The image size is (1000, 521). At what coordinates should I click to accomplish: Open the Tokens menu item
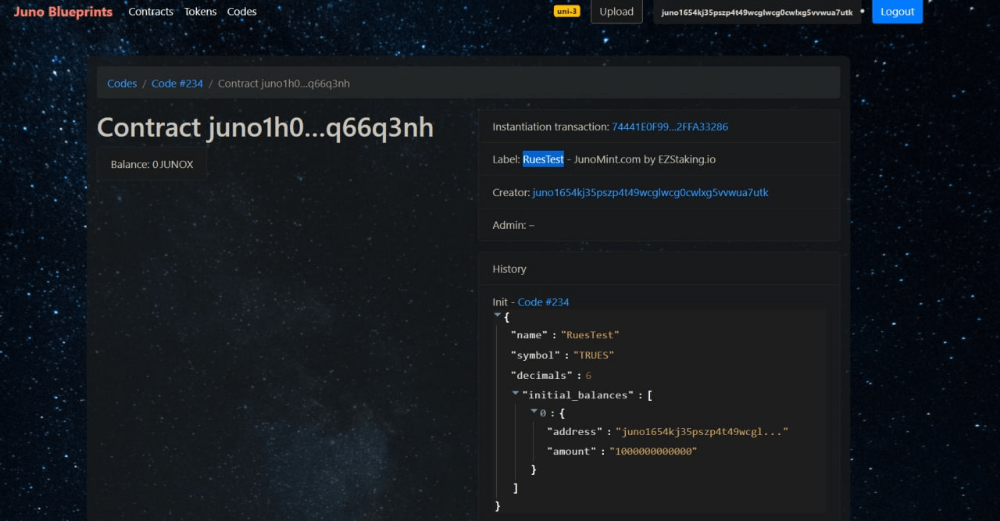(x=200, y=12)
